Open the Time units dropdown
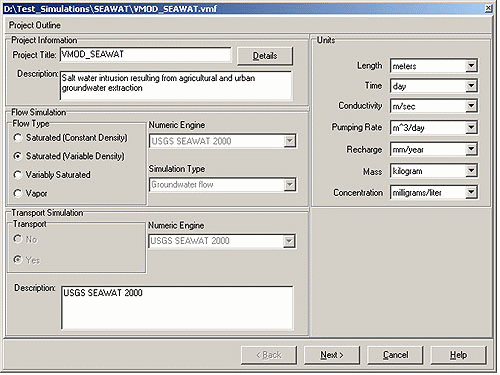Viewport: 500px width, 375px height. coord(471,86)
